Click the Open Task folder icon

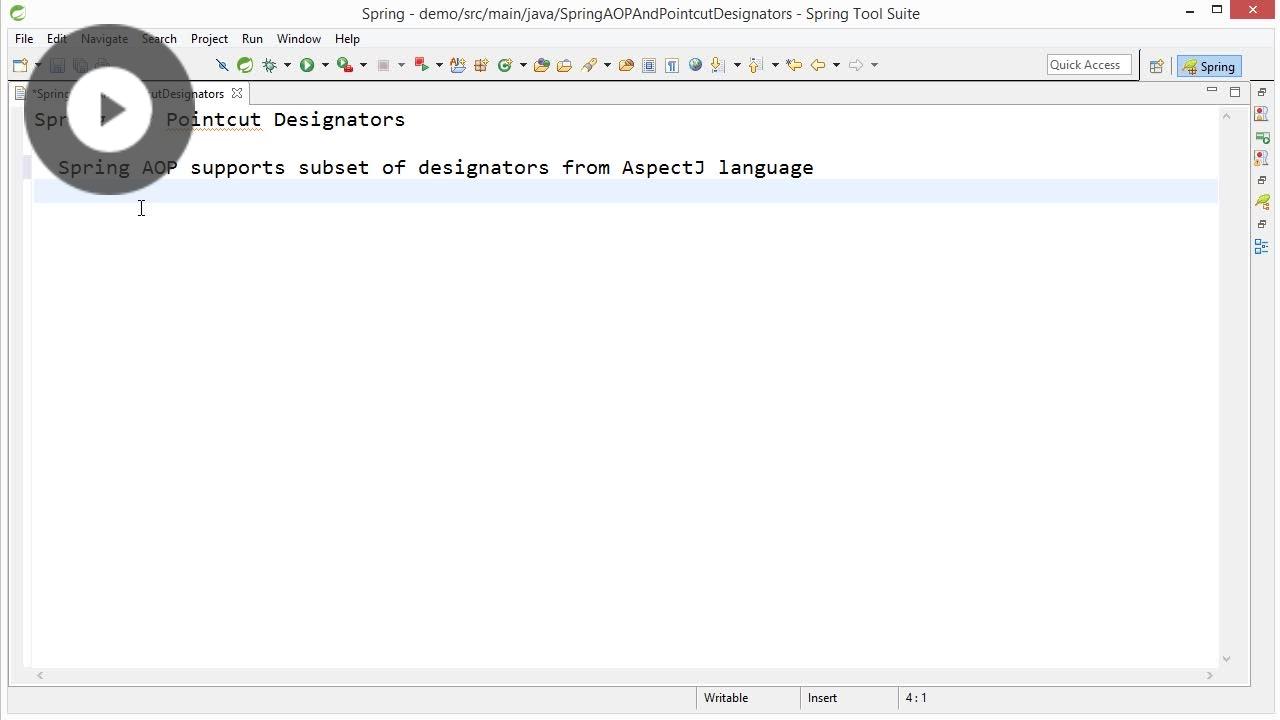[x=564, y=65]
